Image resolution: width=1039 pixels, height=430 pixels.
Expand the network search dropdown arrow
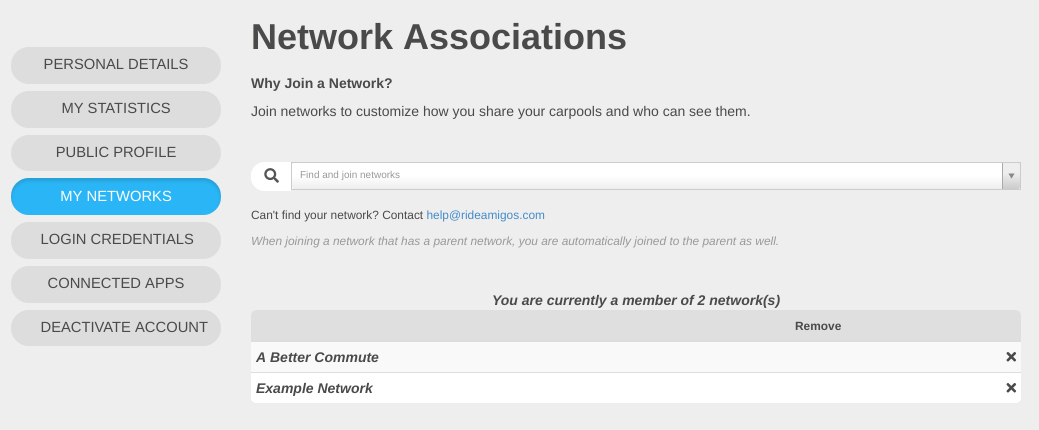pyautogui.click(x=1011, y=176)
